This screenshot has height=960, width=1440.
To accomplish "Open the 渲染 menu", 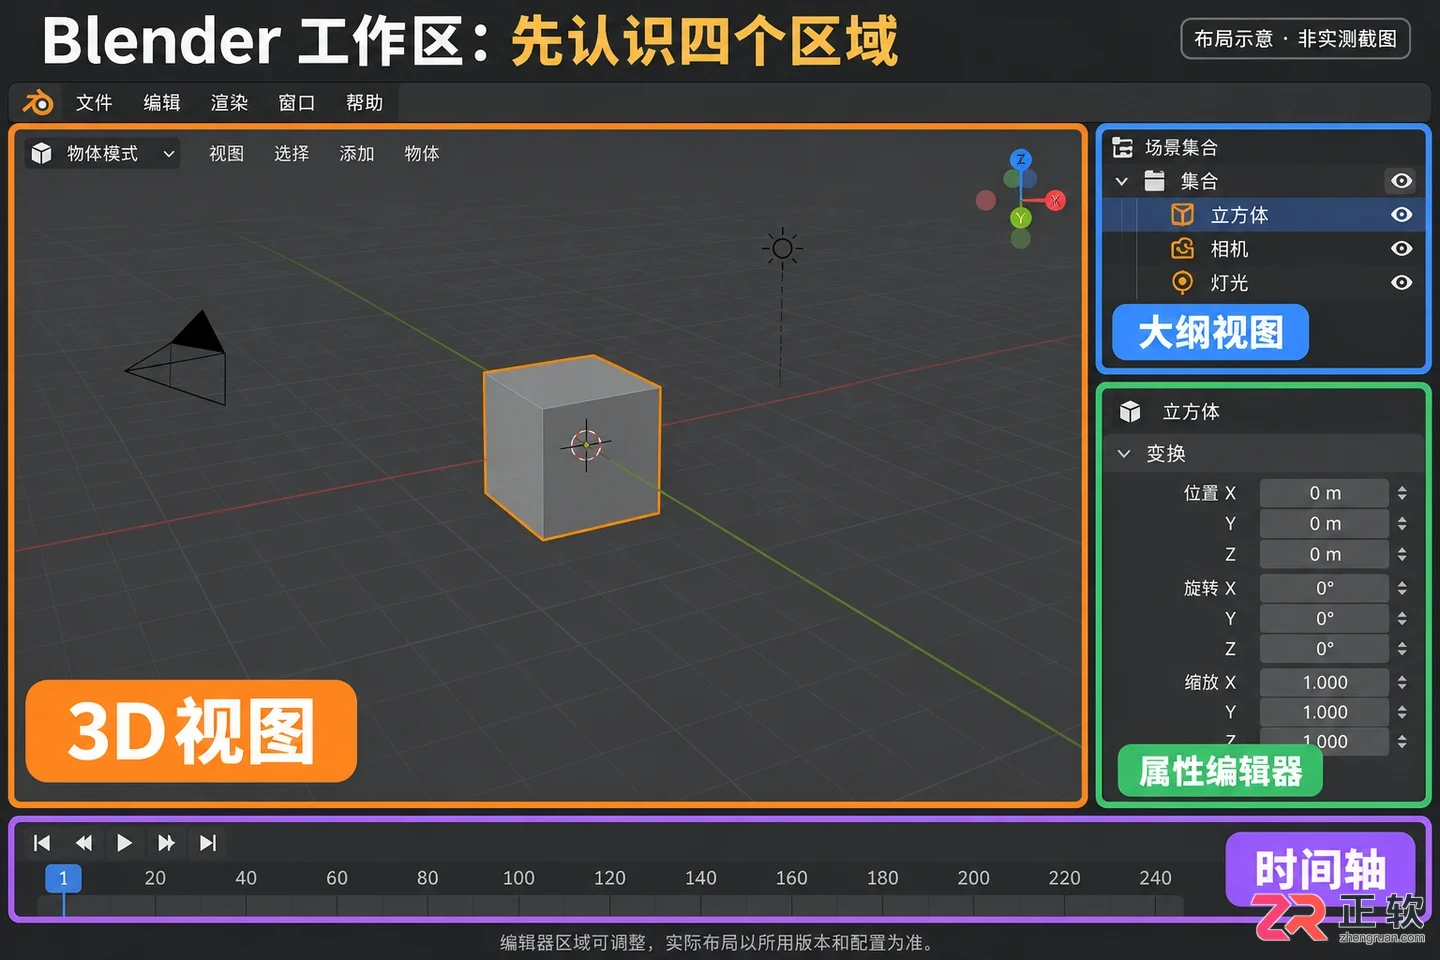I will coord(229,102).
